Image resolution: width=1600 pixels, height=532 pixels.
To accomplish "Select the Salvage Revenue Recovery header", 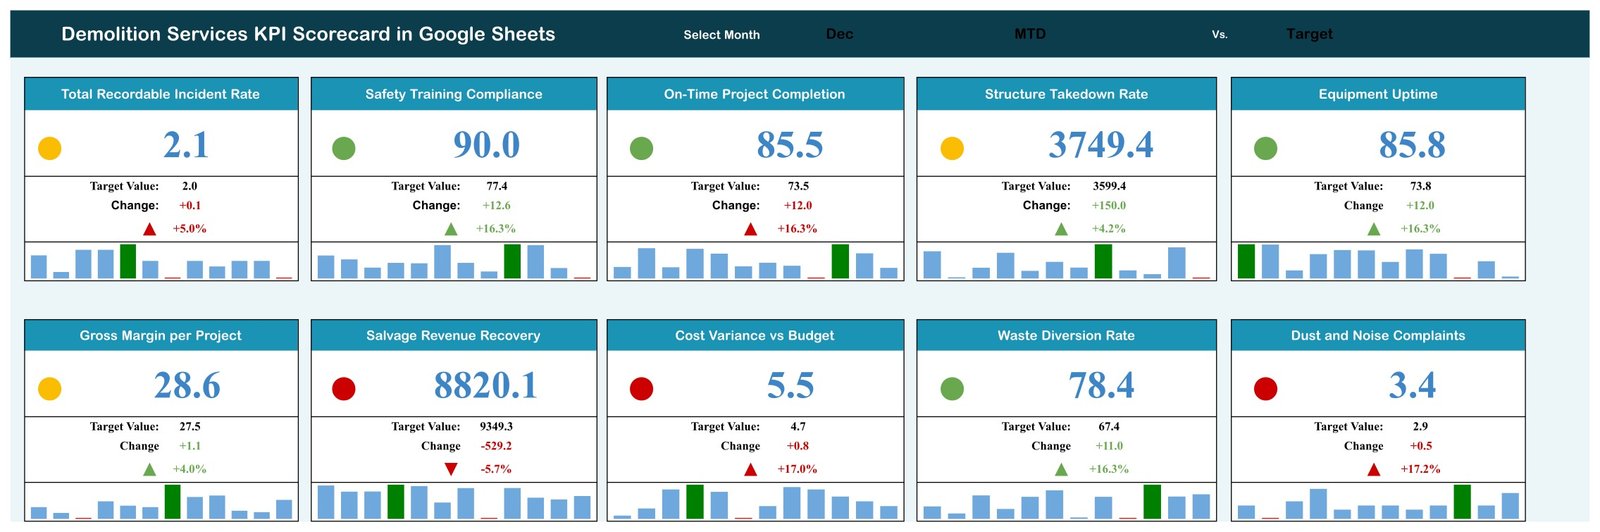I will [x=454, y=335].
